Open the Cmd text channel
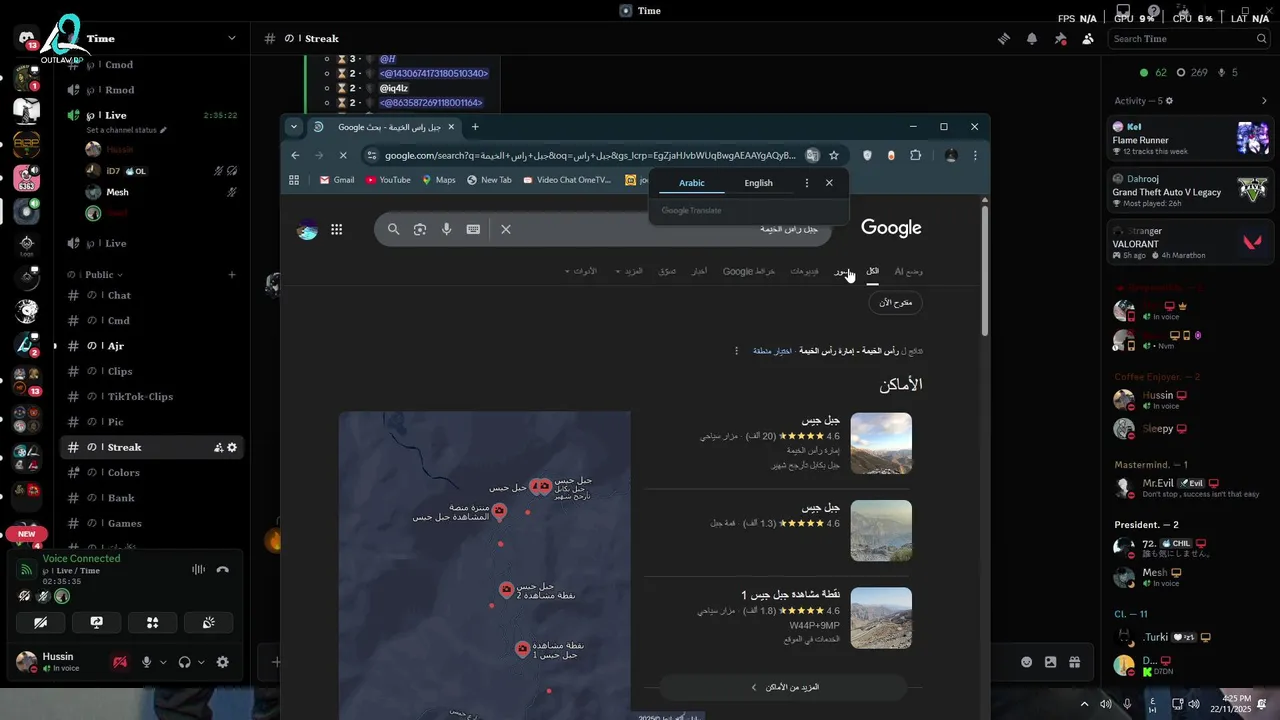 coord(153,321)
